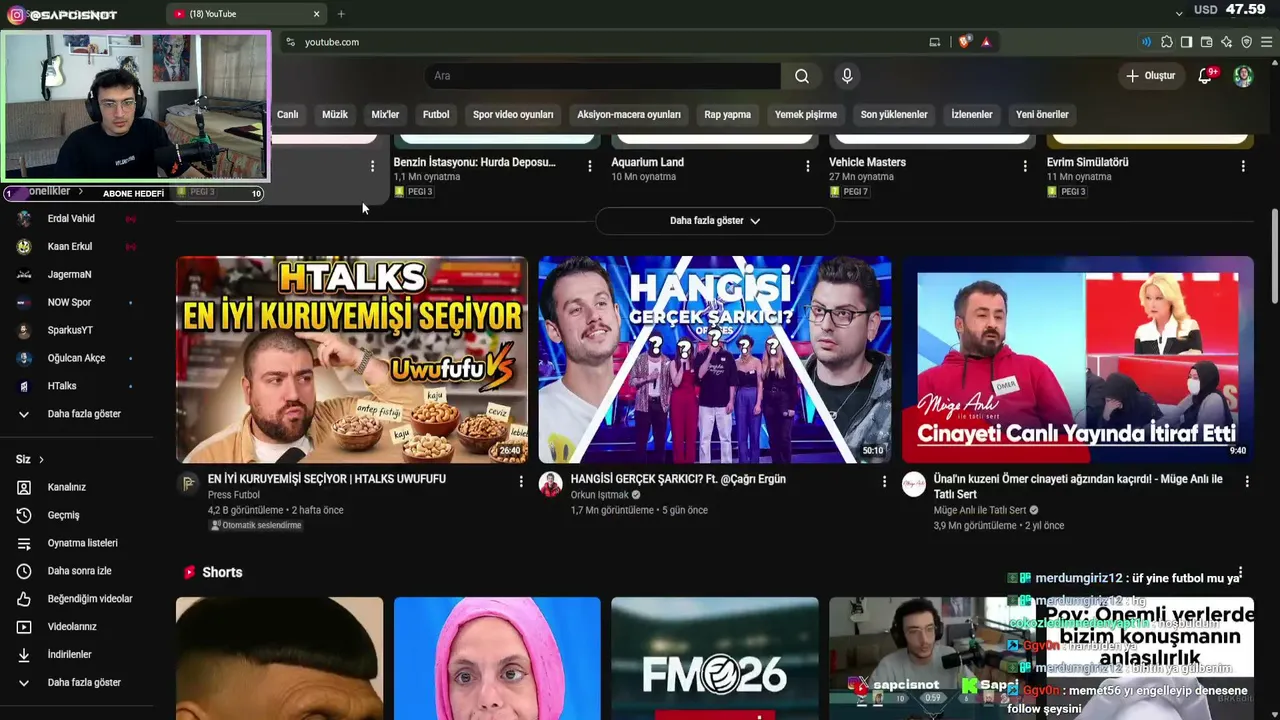Open the FM26 Shorts thumbnail
Image resolution: width=1280 pixels, height=720 pixels.
click(x=715, y=658)
